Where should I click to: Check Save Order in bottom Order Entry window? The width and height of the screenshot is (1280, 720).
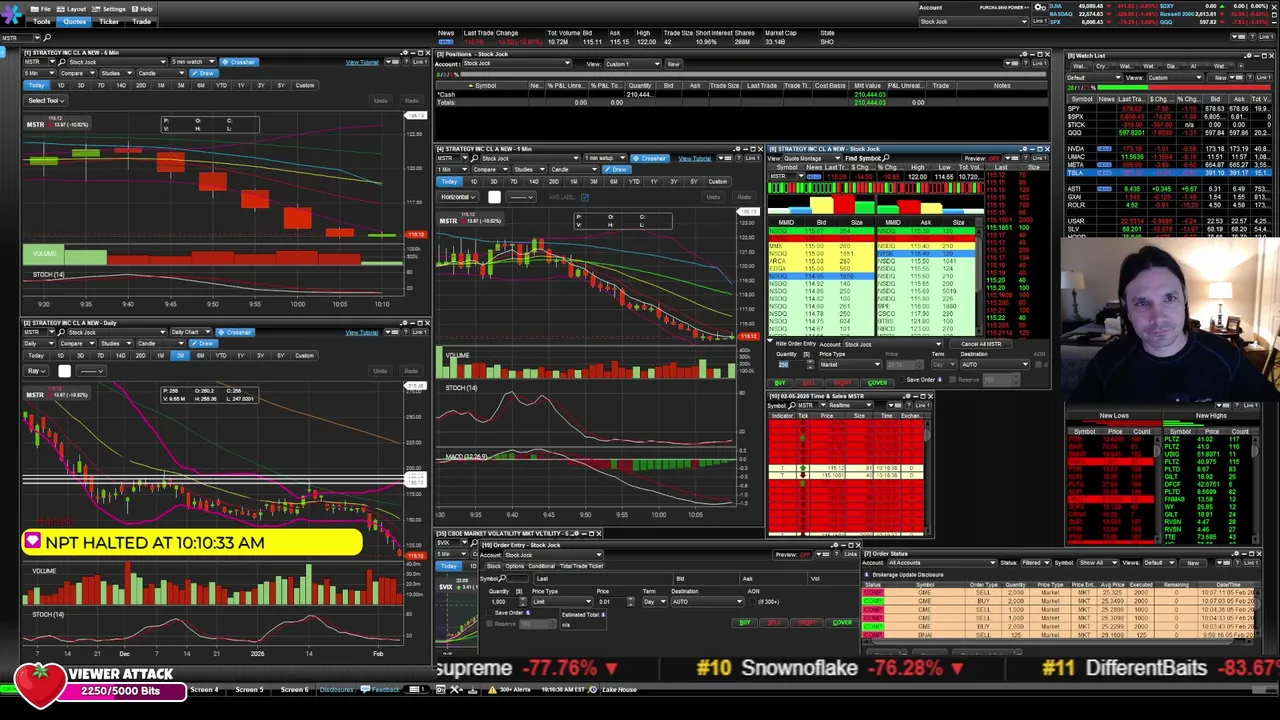[x=489, y=612]
